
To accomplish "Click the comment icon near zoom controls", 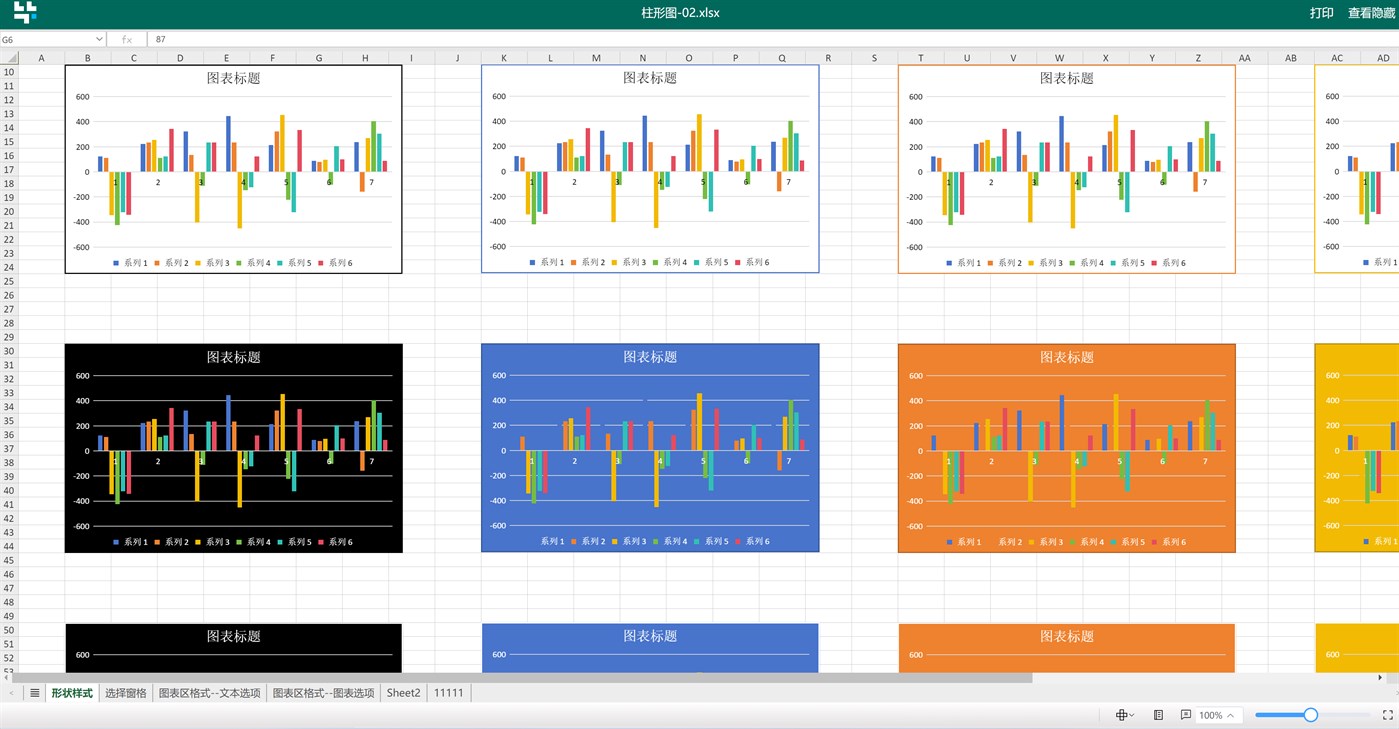I will coord(1186,715).
